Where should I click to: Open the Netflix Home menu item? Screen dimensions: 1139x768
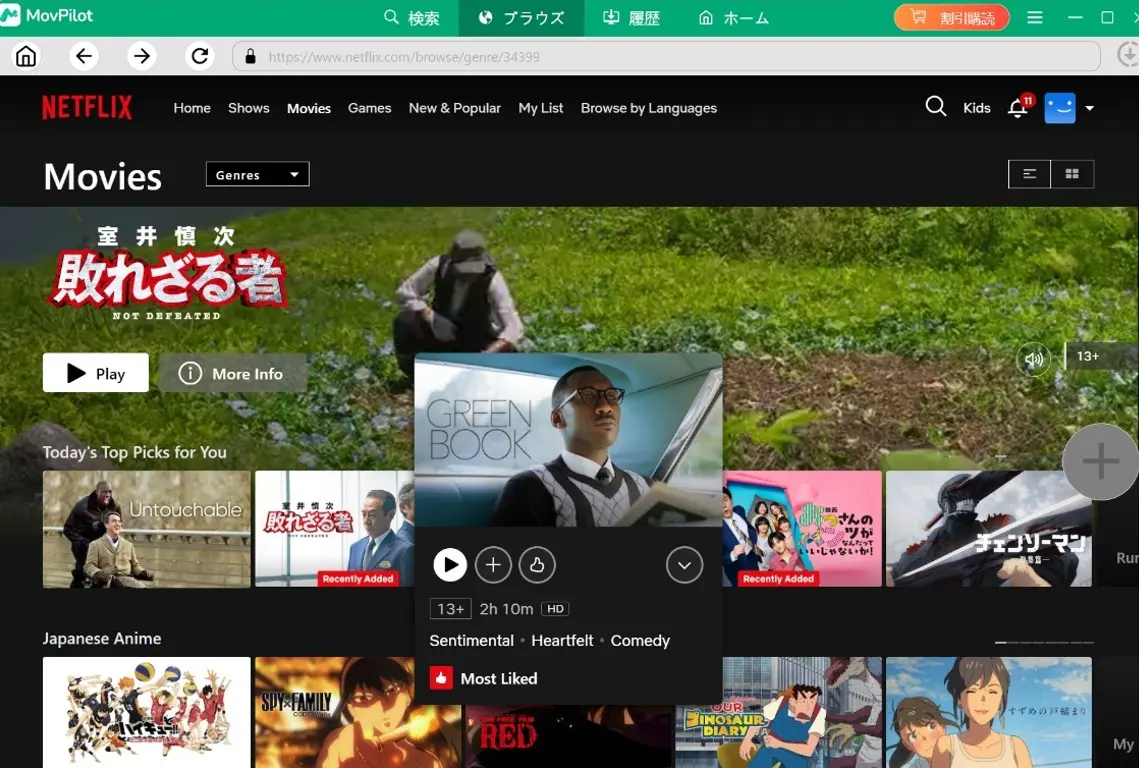(192, 108)
